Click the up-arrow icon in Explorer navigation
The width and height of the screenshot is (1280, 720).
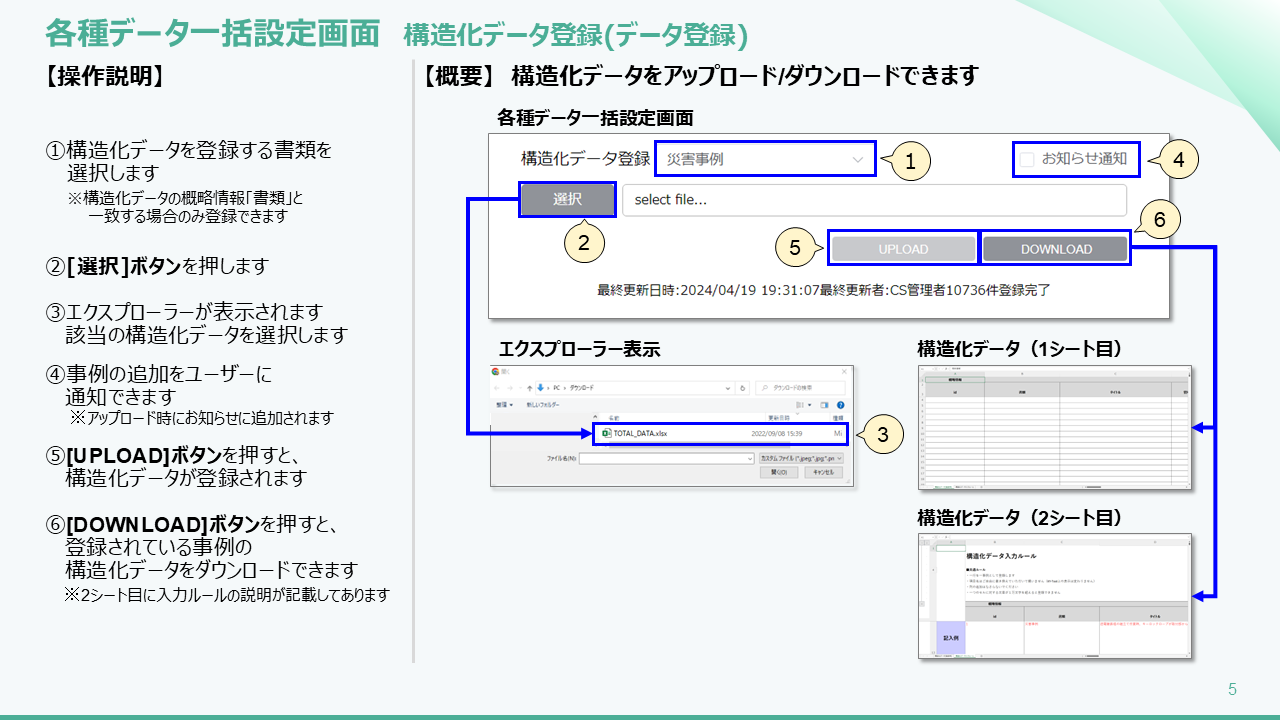click(529, 387)
